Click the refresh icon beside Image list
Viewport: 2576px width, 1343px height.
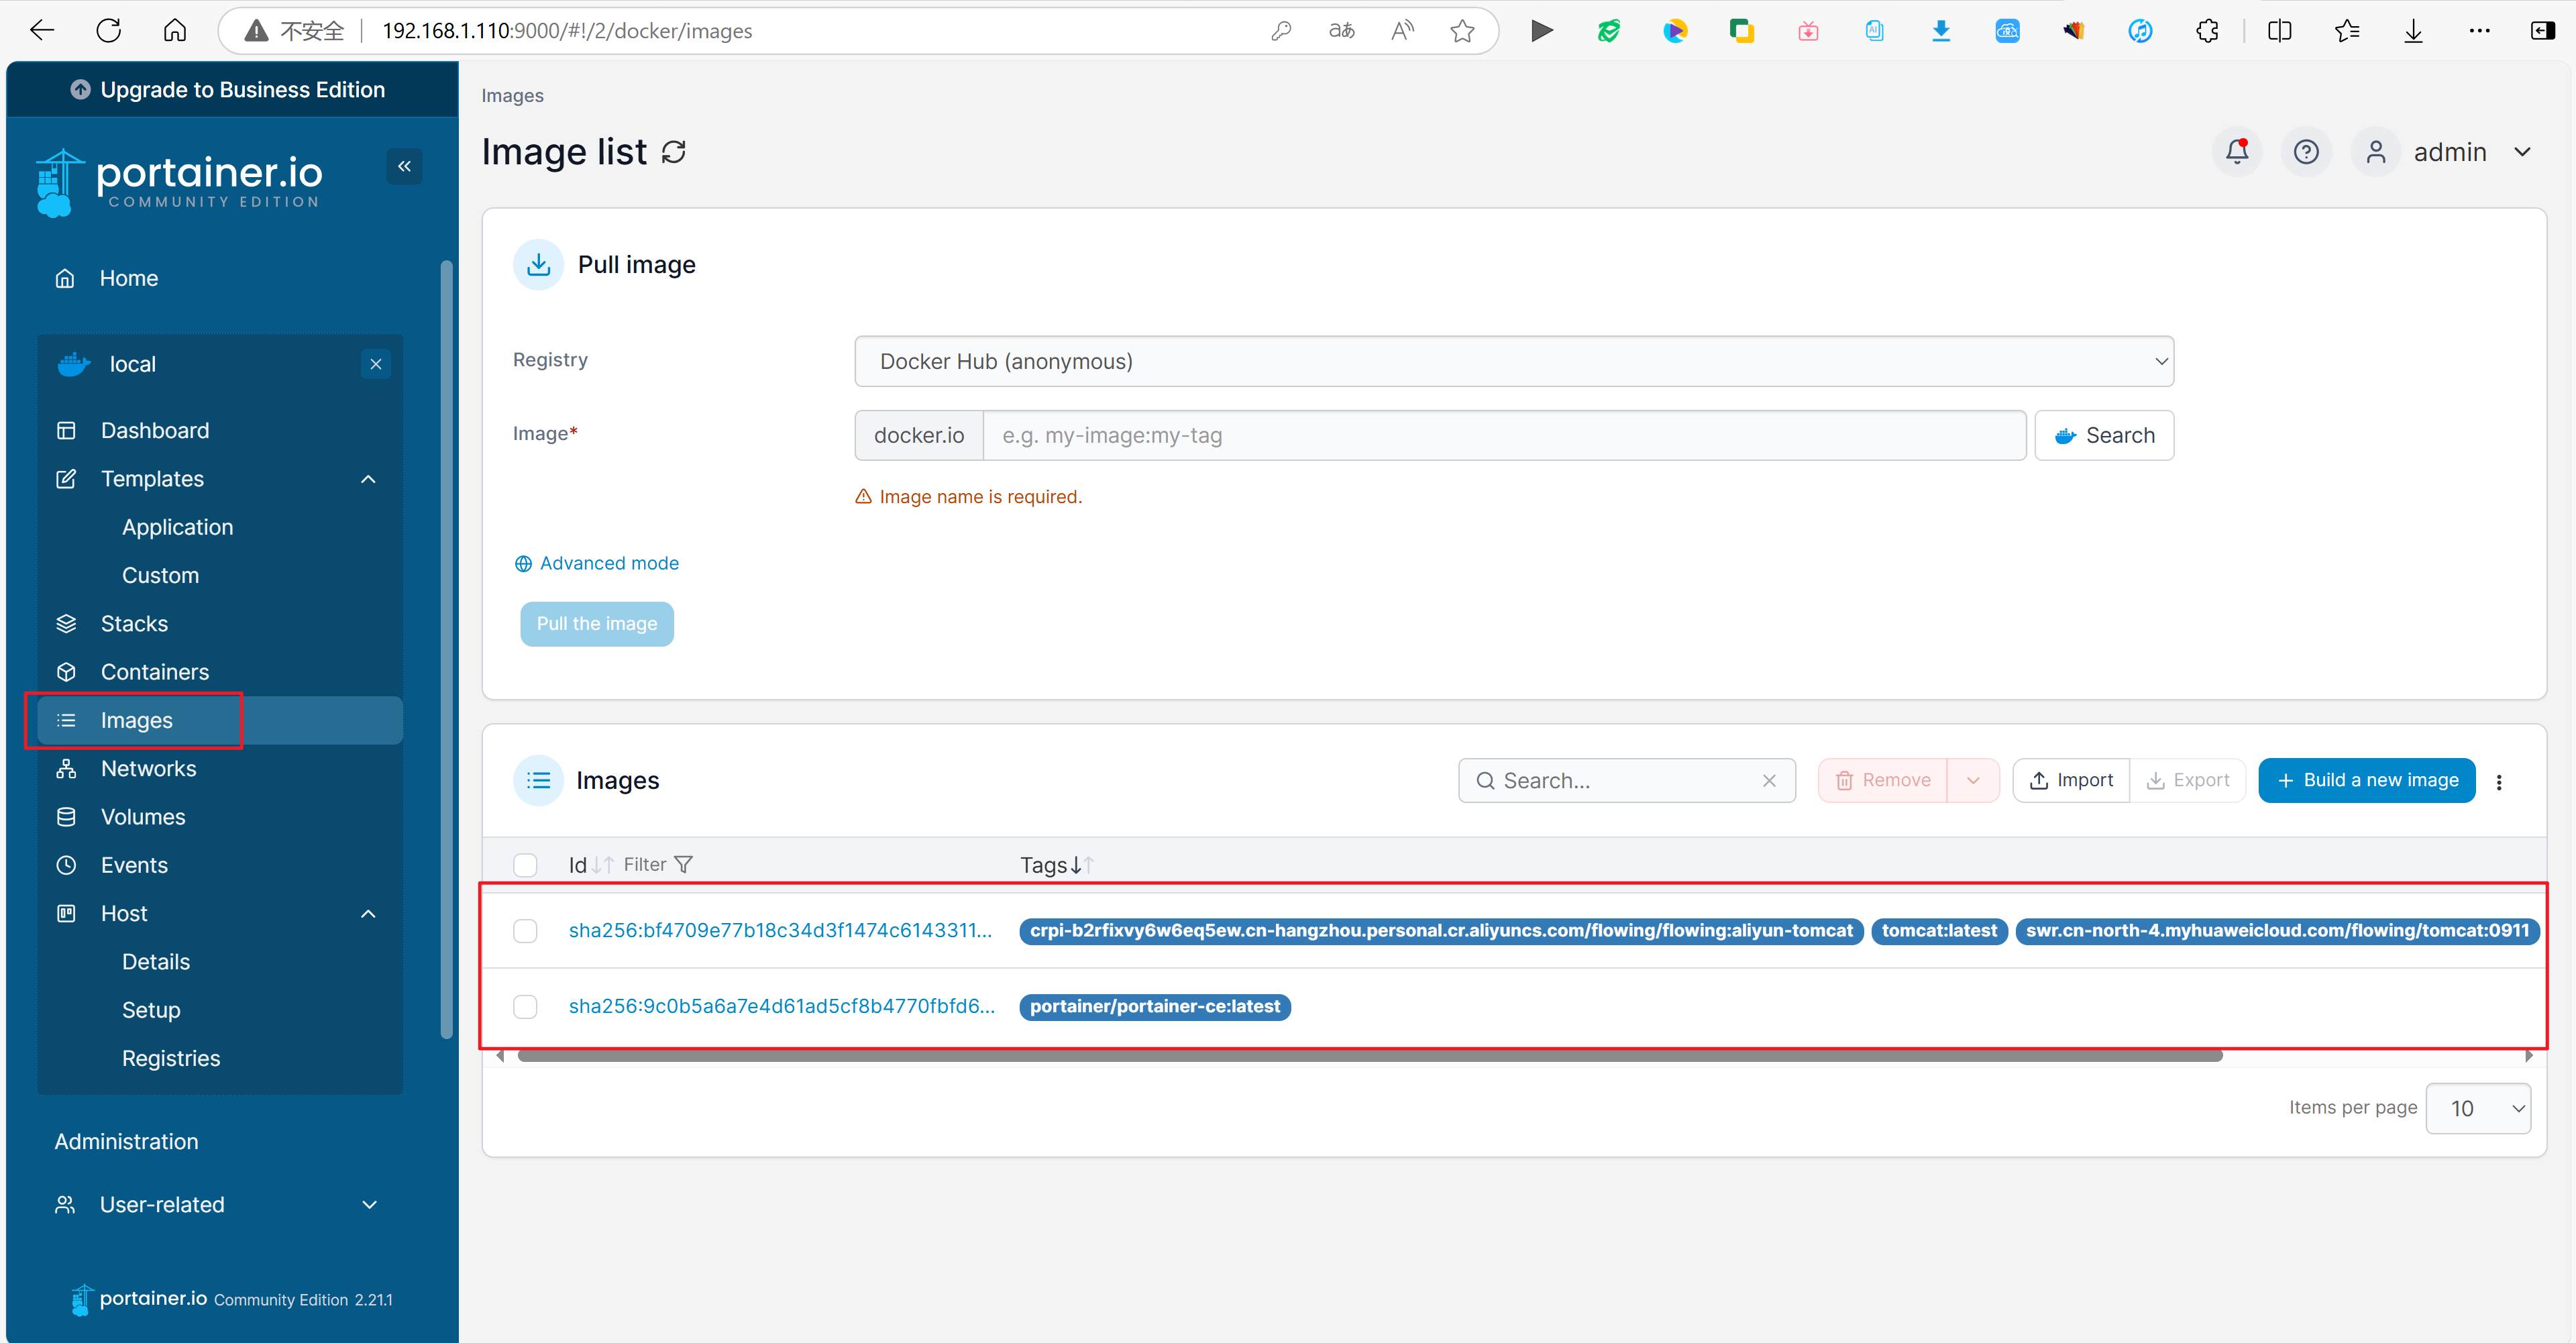(x=674, y=152)
